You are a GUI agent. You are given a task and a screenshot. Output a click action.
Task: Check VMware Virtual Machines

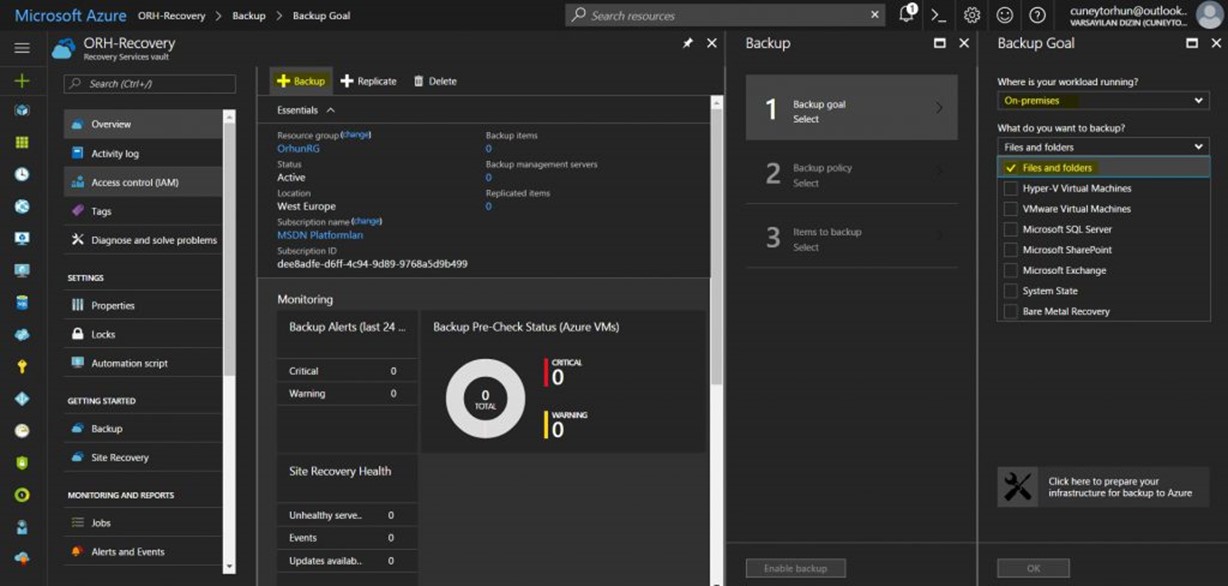[1011, 209]
